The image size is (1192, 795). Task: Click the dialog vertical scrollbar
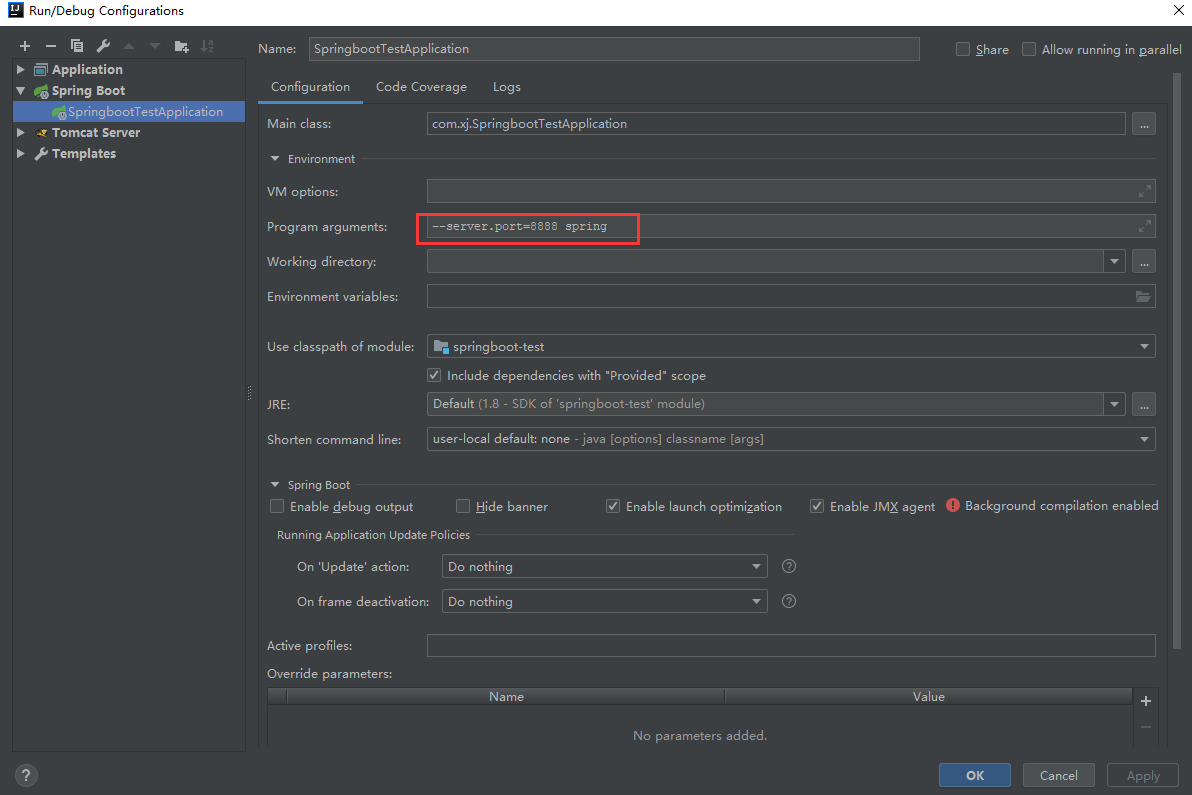coord(1177,361)
